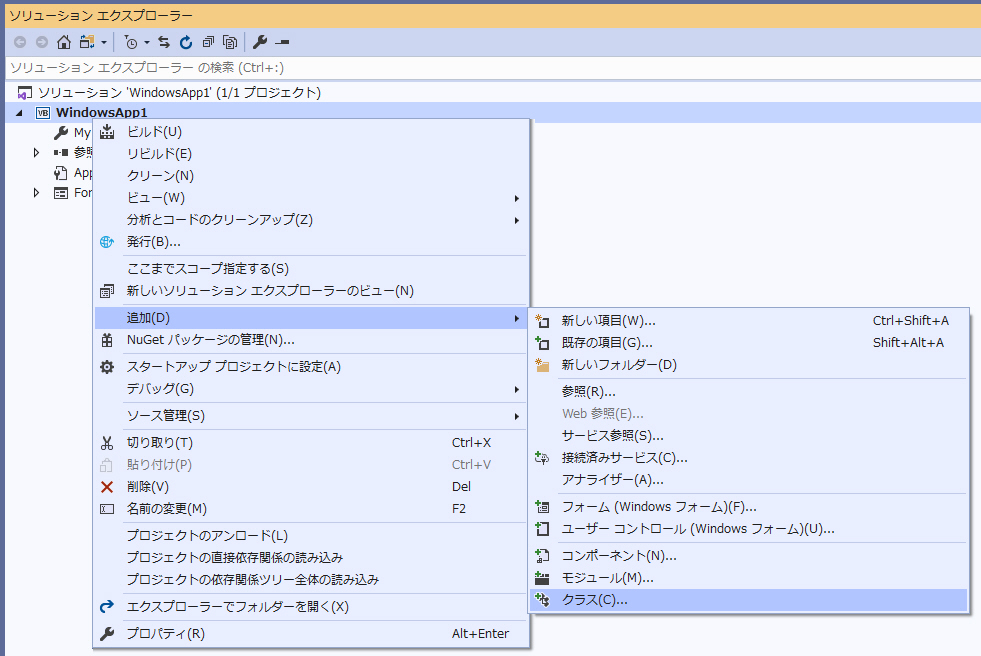Click サービス参照(S)... in the Add submenu
The width and height of the screenshot is (981, 656).
748,435
